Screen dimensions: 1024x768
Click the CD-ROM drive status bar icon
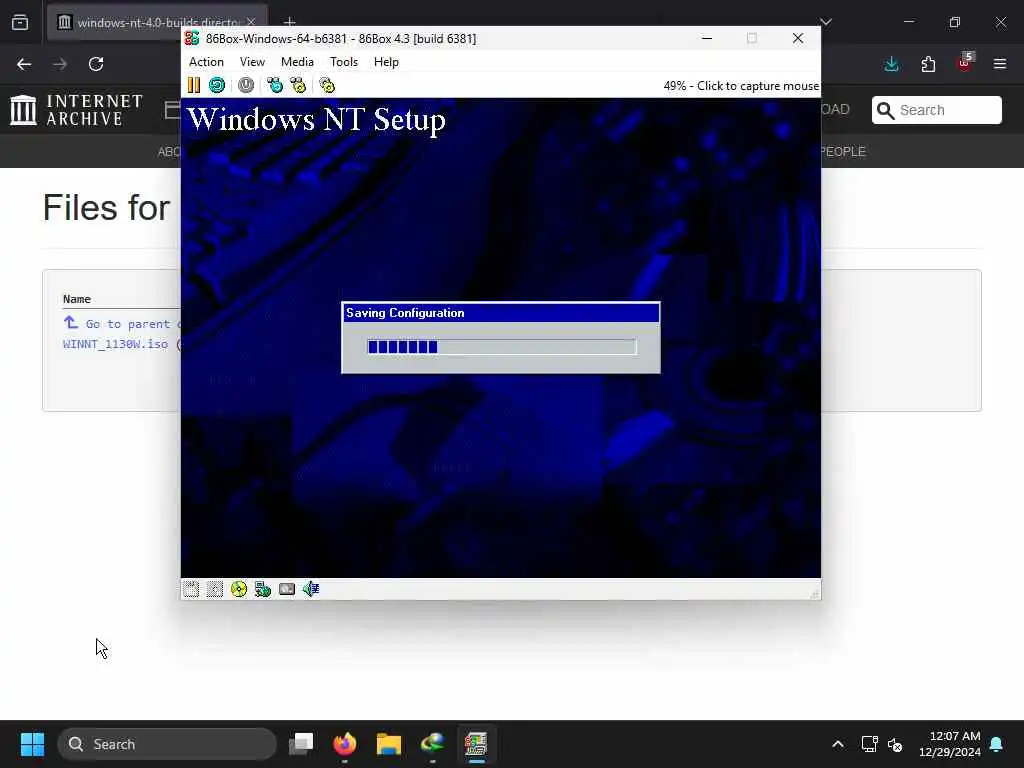click(x=239, y=589)
